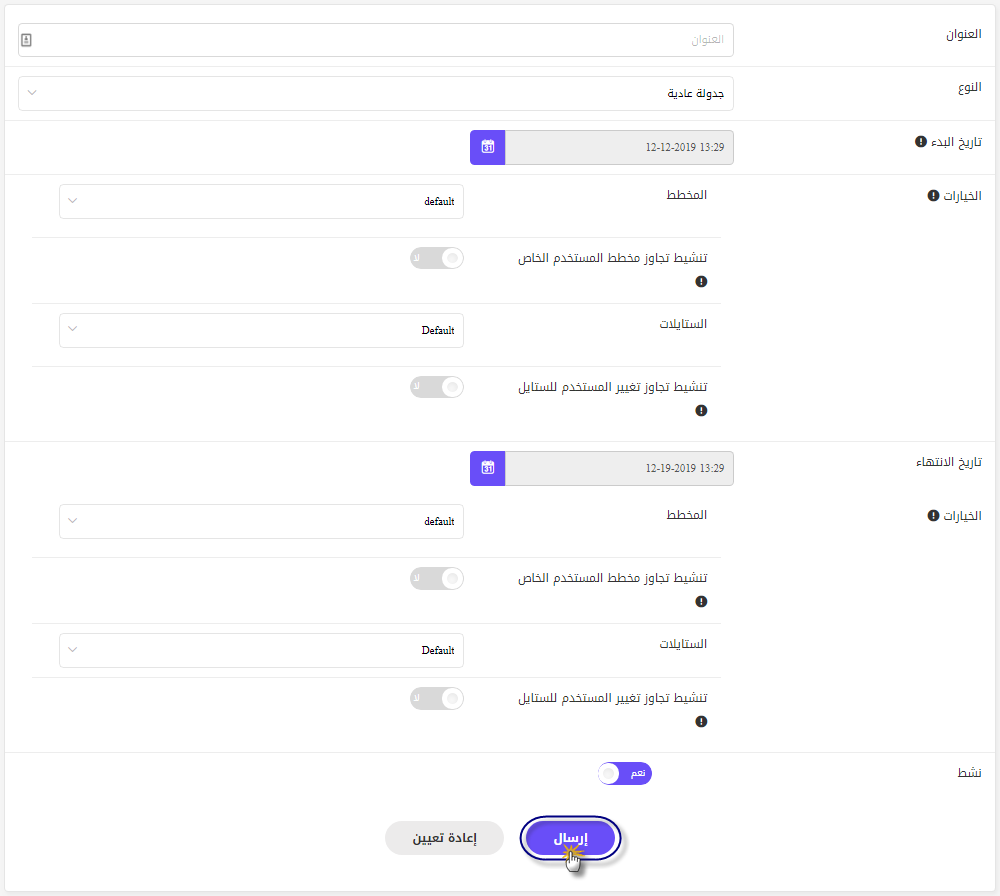The image size is (1000, 896).
Task: Open second الستايلات Default dropdown
Action: tap(261, 650)
